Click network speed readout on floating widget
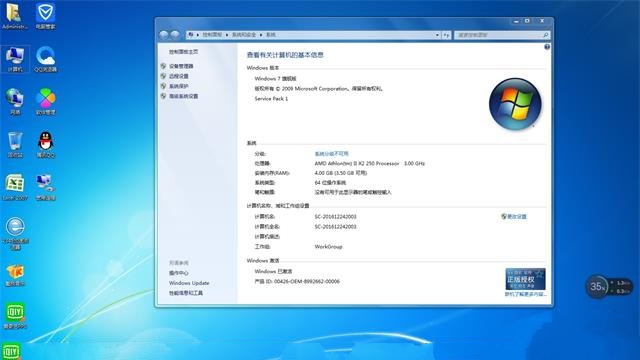 click(621, 287)
